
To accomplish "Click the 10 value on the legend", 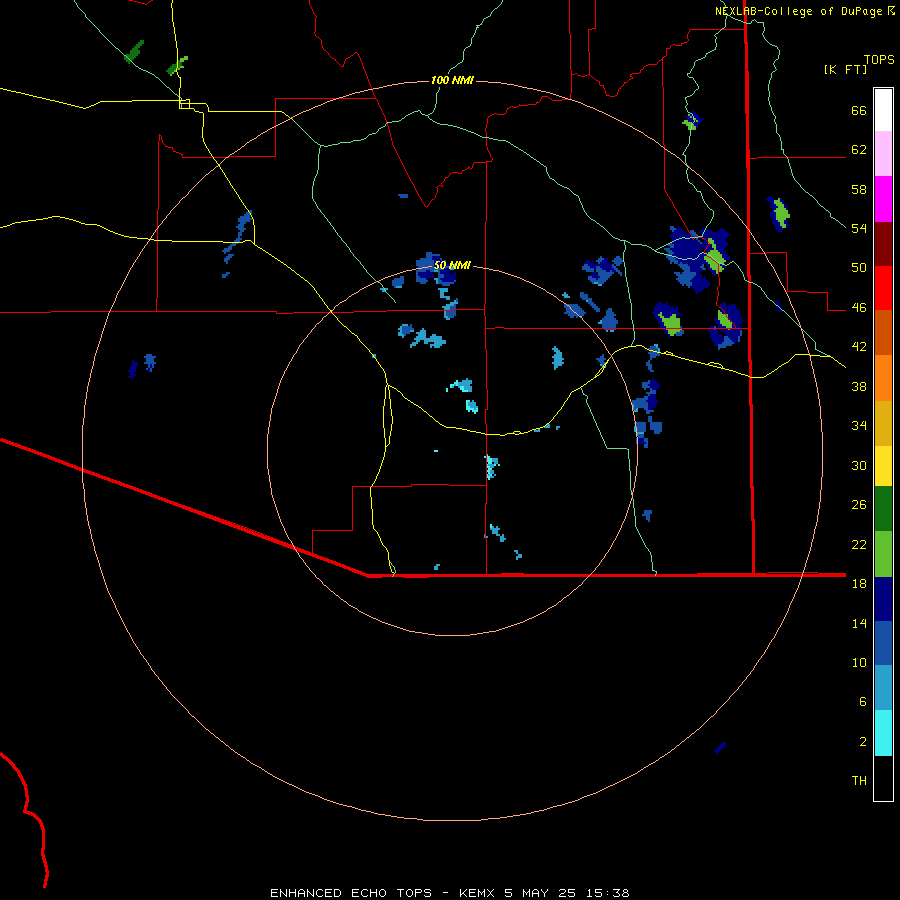I will (859, 662).
